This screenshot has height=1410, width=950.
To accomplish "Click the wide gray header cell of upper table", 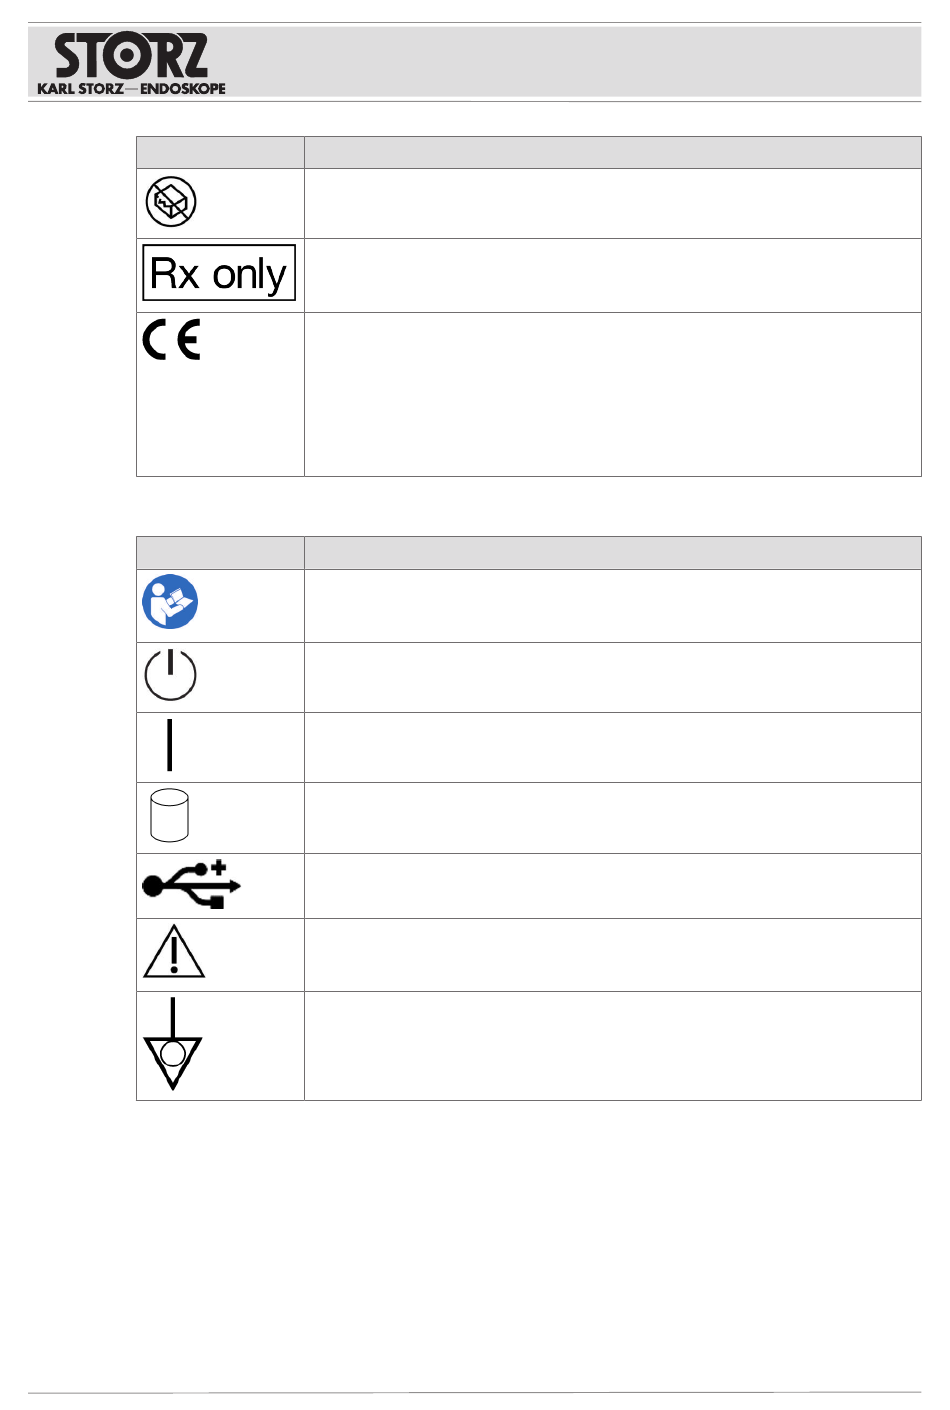I will pos(612,152).
